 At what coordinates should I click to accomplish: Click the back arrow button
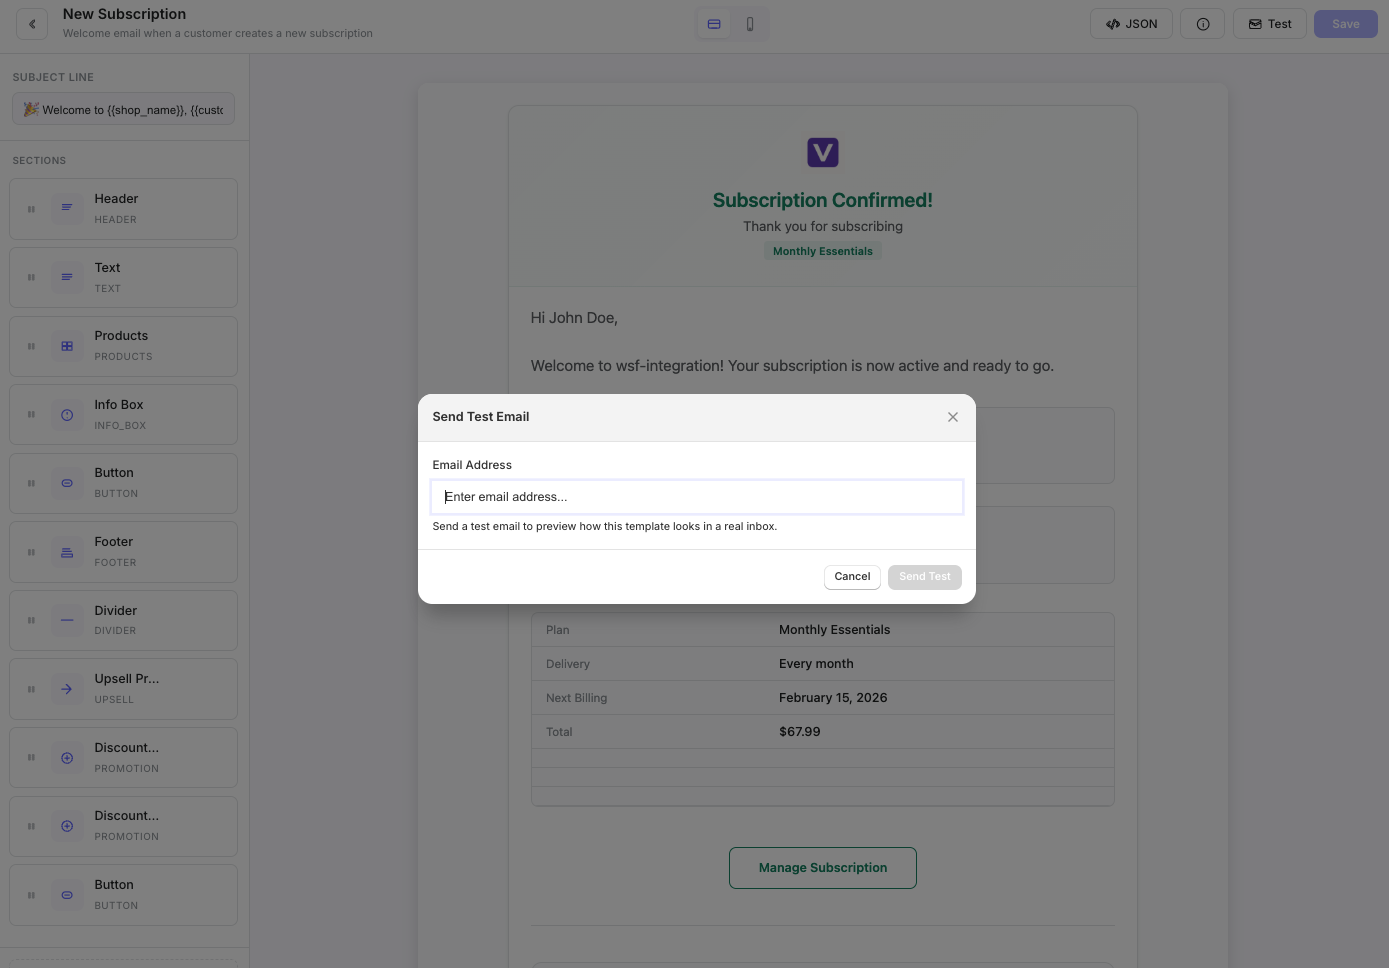[x=32, y=24]
